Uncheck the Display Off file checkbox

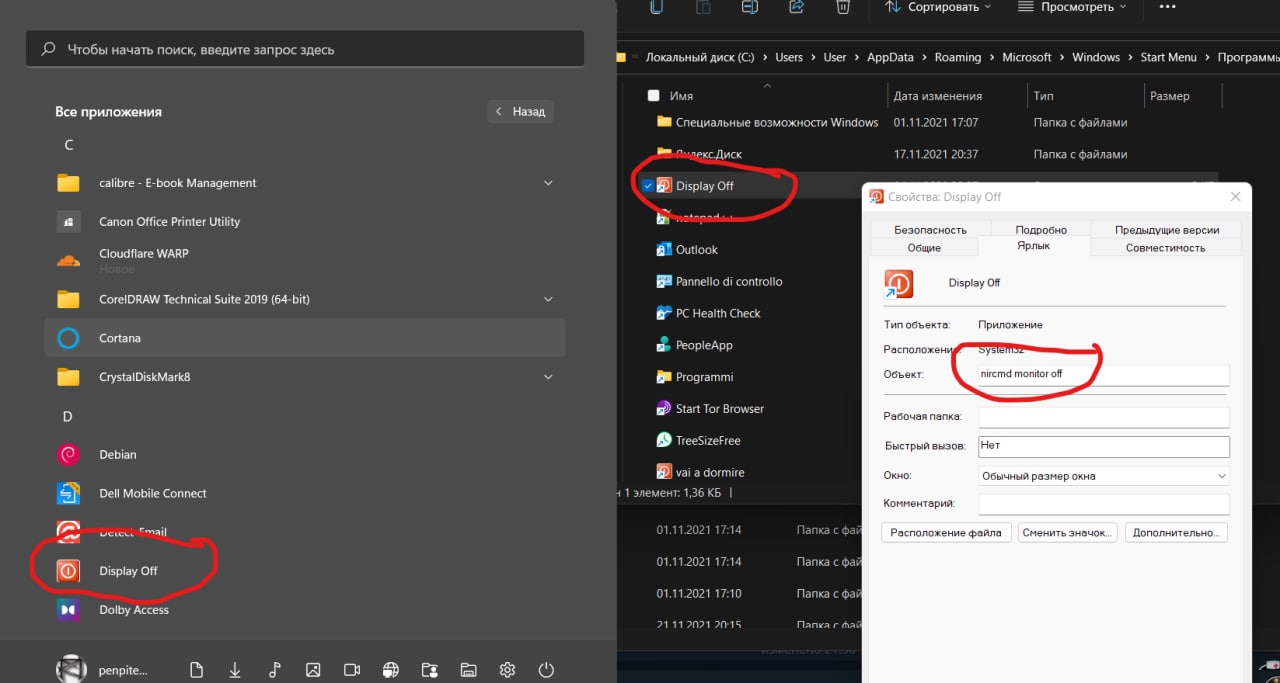click(x=648, y=186)
